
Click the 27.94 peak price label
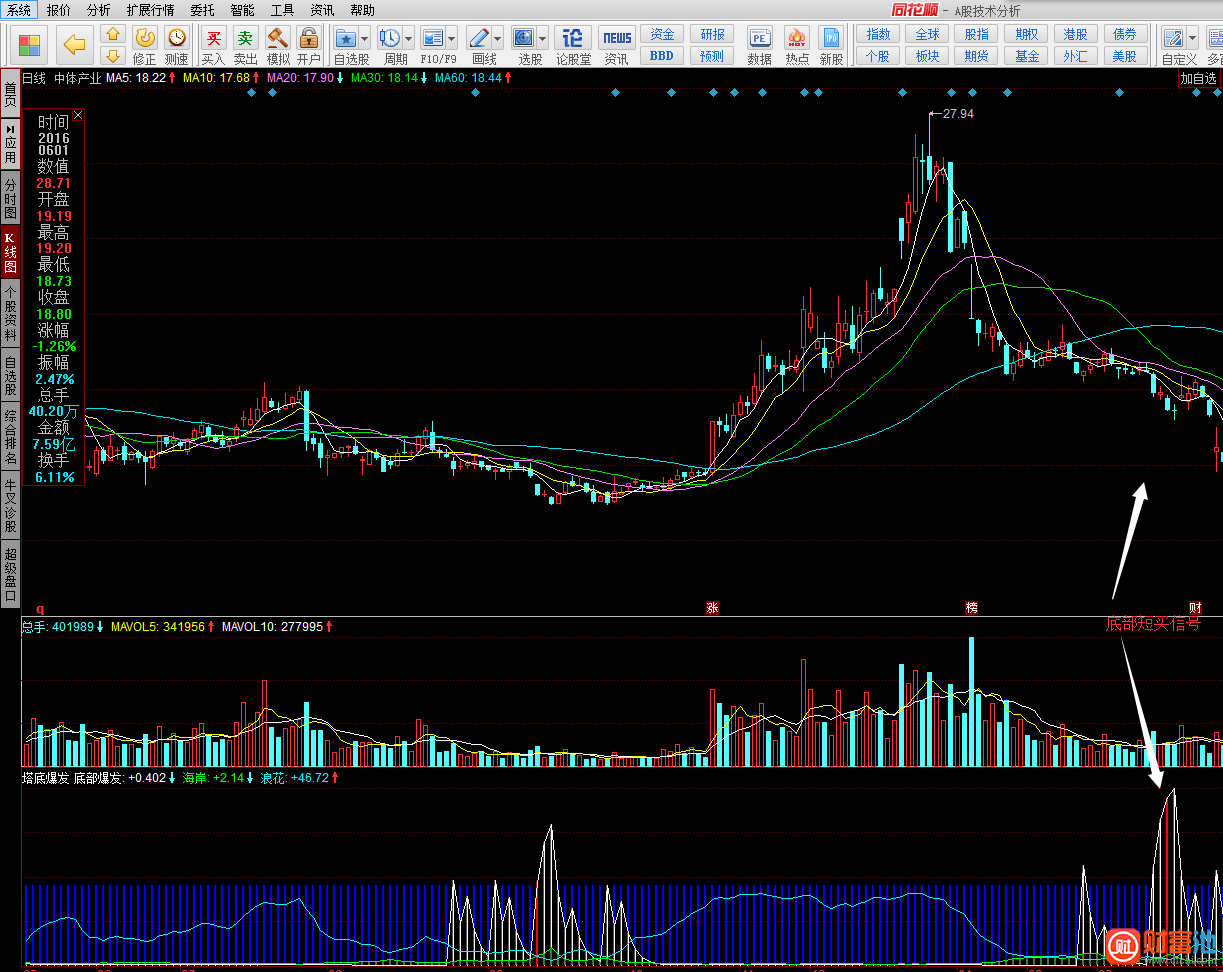point(958,114)
